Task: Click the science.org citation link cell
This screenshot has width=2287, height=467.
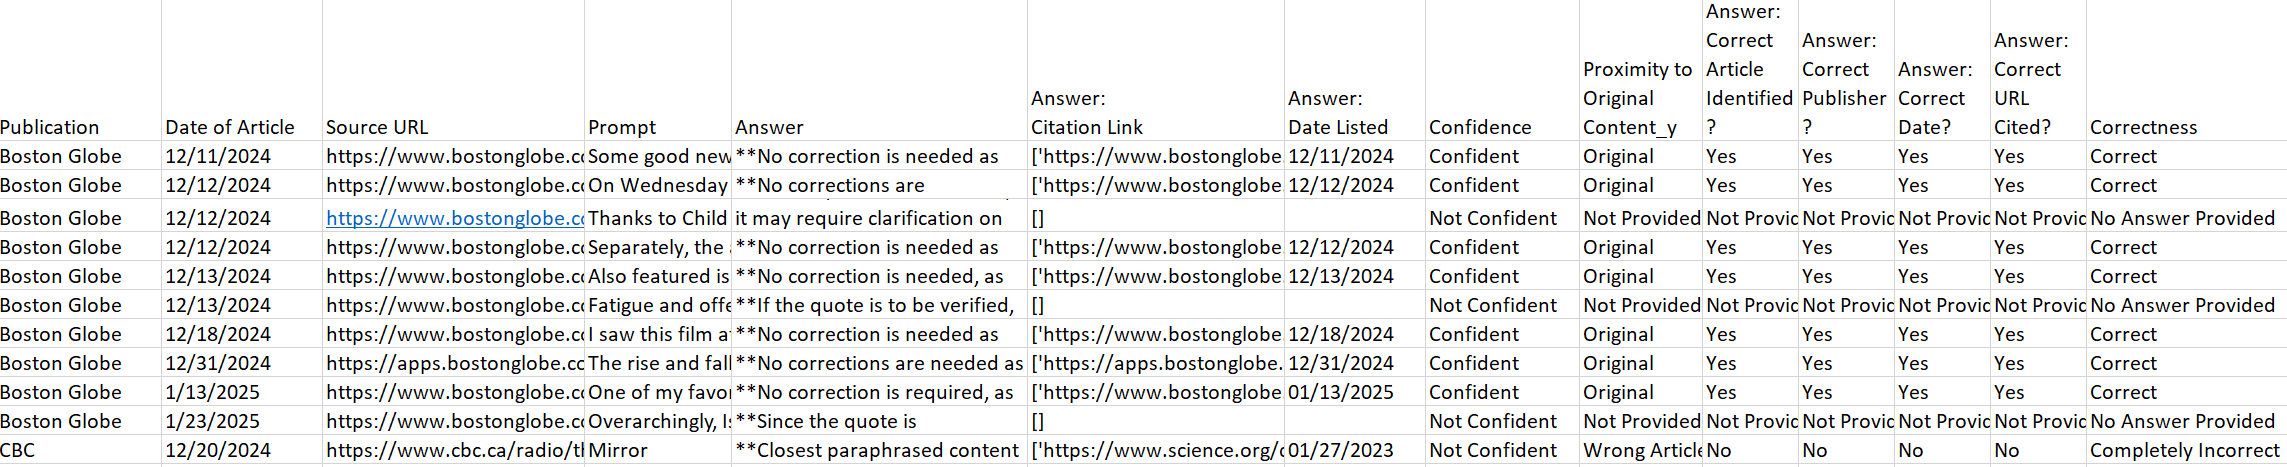Action: (x=1155, y=450)
